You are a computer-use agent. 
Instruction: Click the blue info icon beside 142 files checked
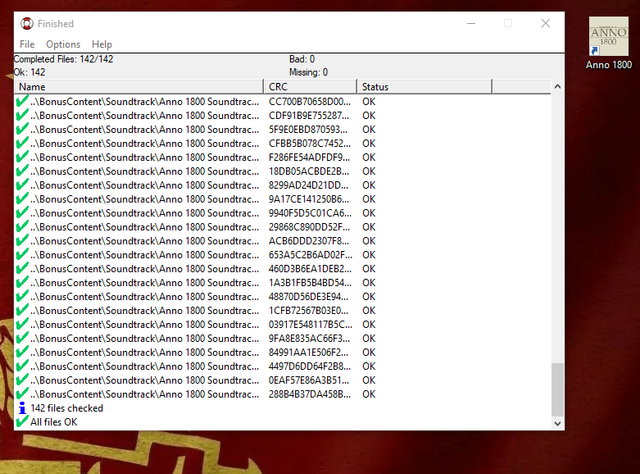point(22,408)
